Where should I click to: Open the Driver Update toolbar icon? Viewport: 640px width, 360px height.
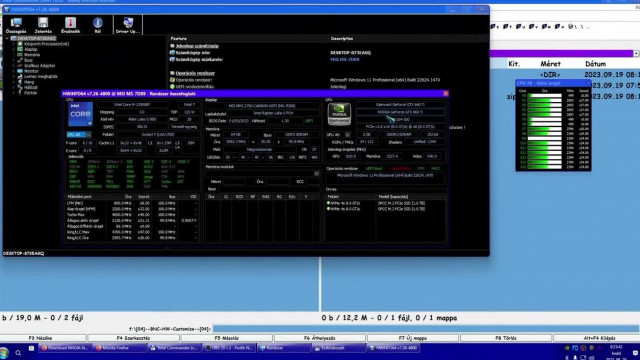click(x=128, y=25)
